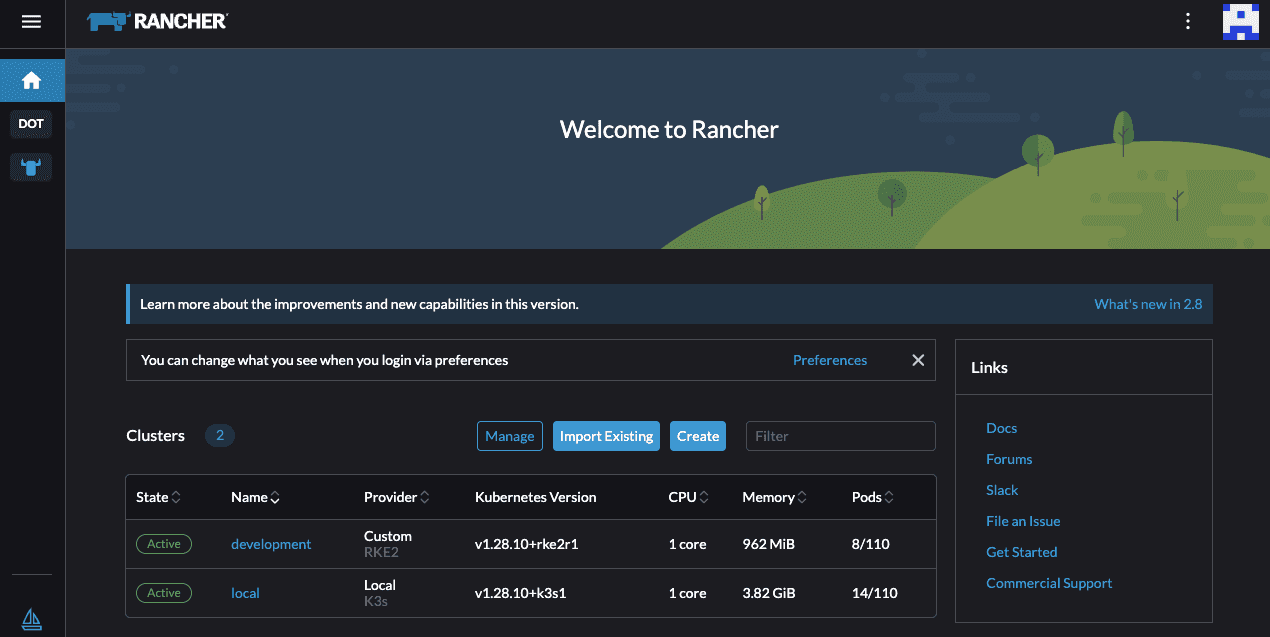1270x637 pixels.
Task: Sort clusters by State column
Action: click(158, 497)
